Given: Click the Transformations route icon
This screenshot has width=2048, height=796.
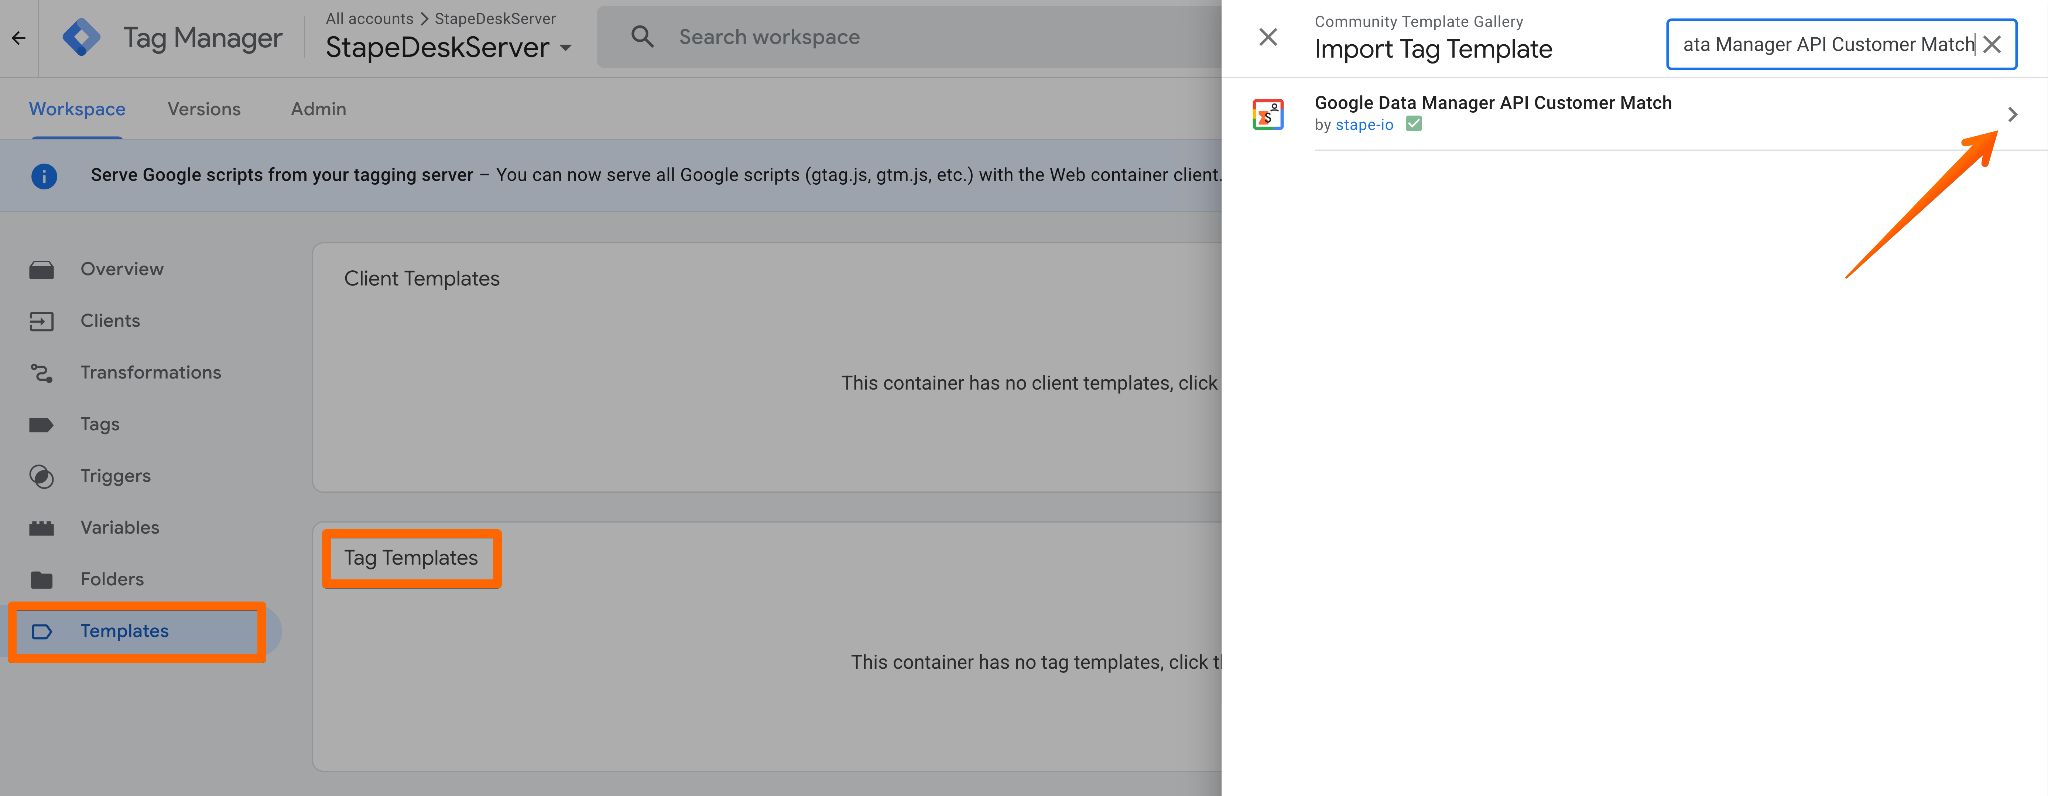Looking at the screenshot, I should click(x=41, y=373).
